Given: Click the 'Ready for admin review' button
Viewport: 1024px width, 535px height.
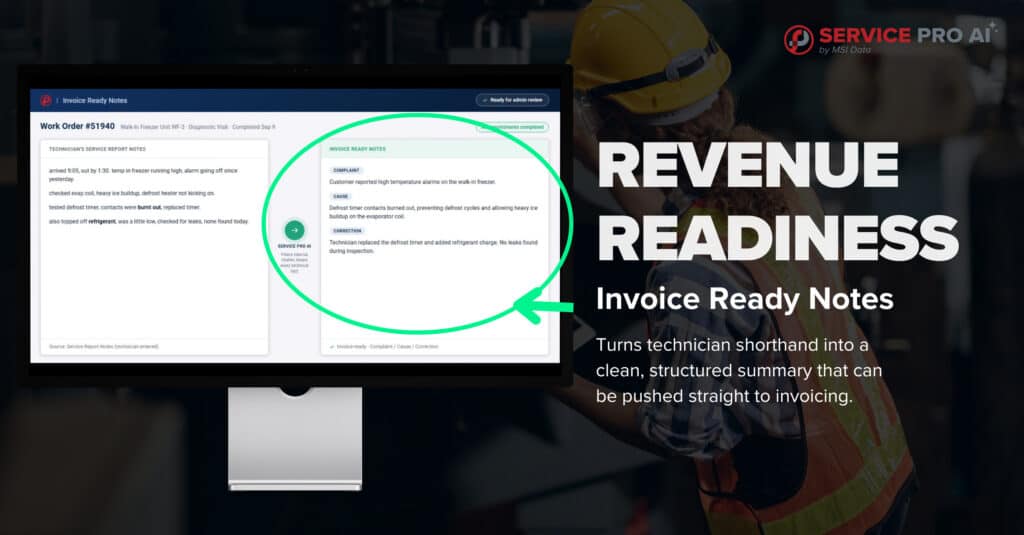Looking at the screenshot, I should pyautogui.click(x=513, y=100).
